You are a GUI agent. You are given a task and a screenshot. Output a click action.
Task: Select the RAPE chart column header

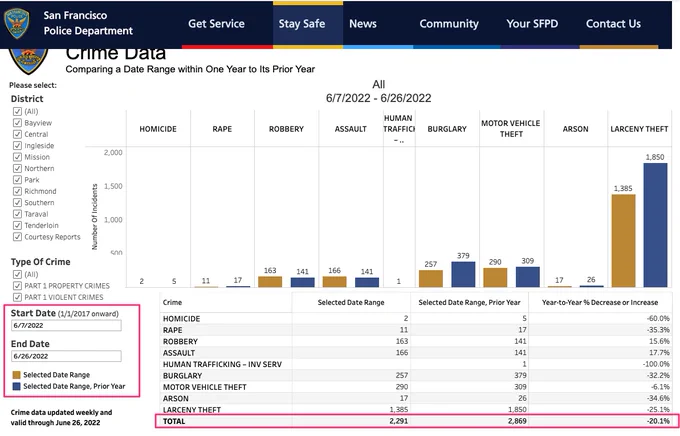tap(222, 129)
